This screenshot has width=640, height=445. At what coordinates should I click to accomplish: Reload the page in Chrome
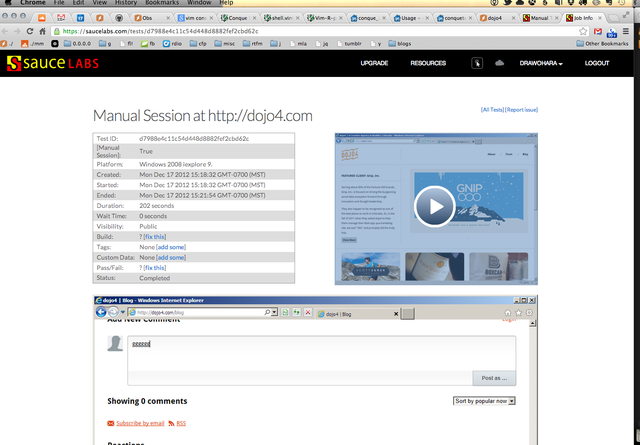coord(30,31)
